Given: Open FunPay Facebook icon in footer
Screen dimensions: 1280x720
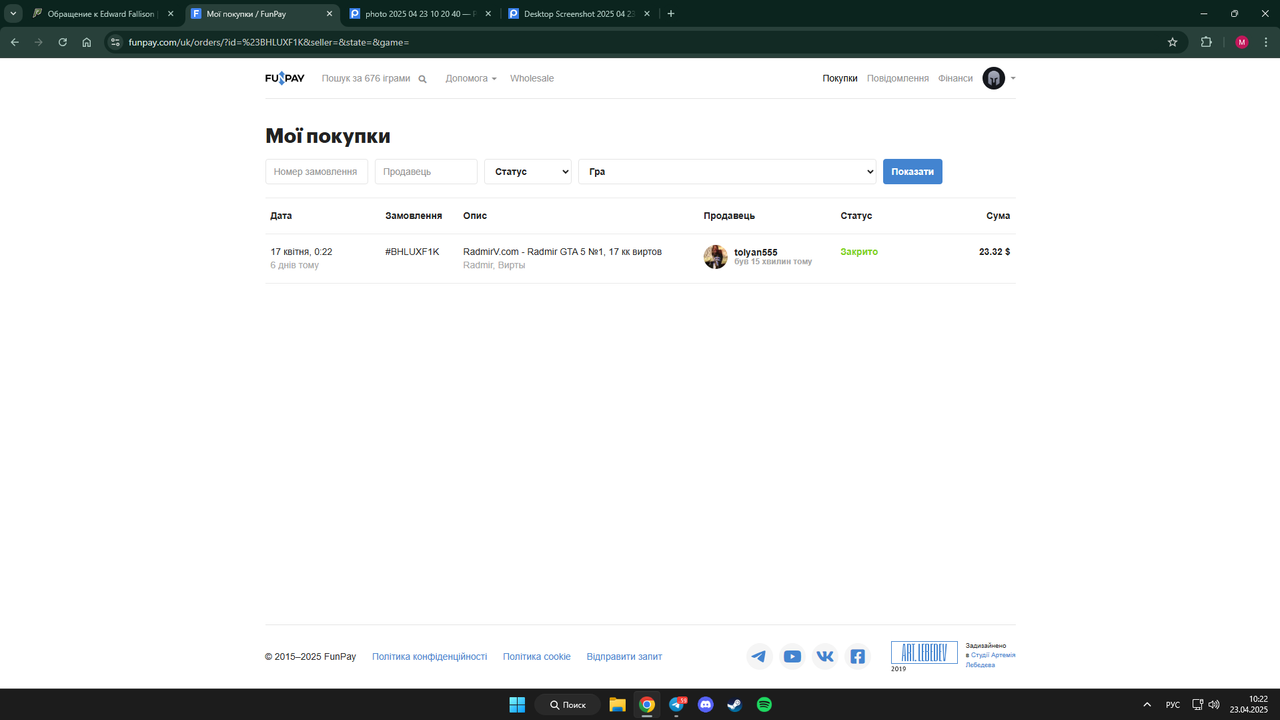Looking at the screenshot, I should click(857, 657).
